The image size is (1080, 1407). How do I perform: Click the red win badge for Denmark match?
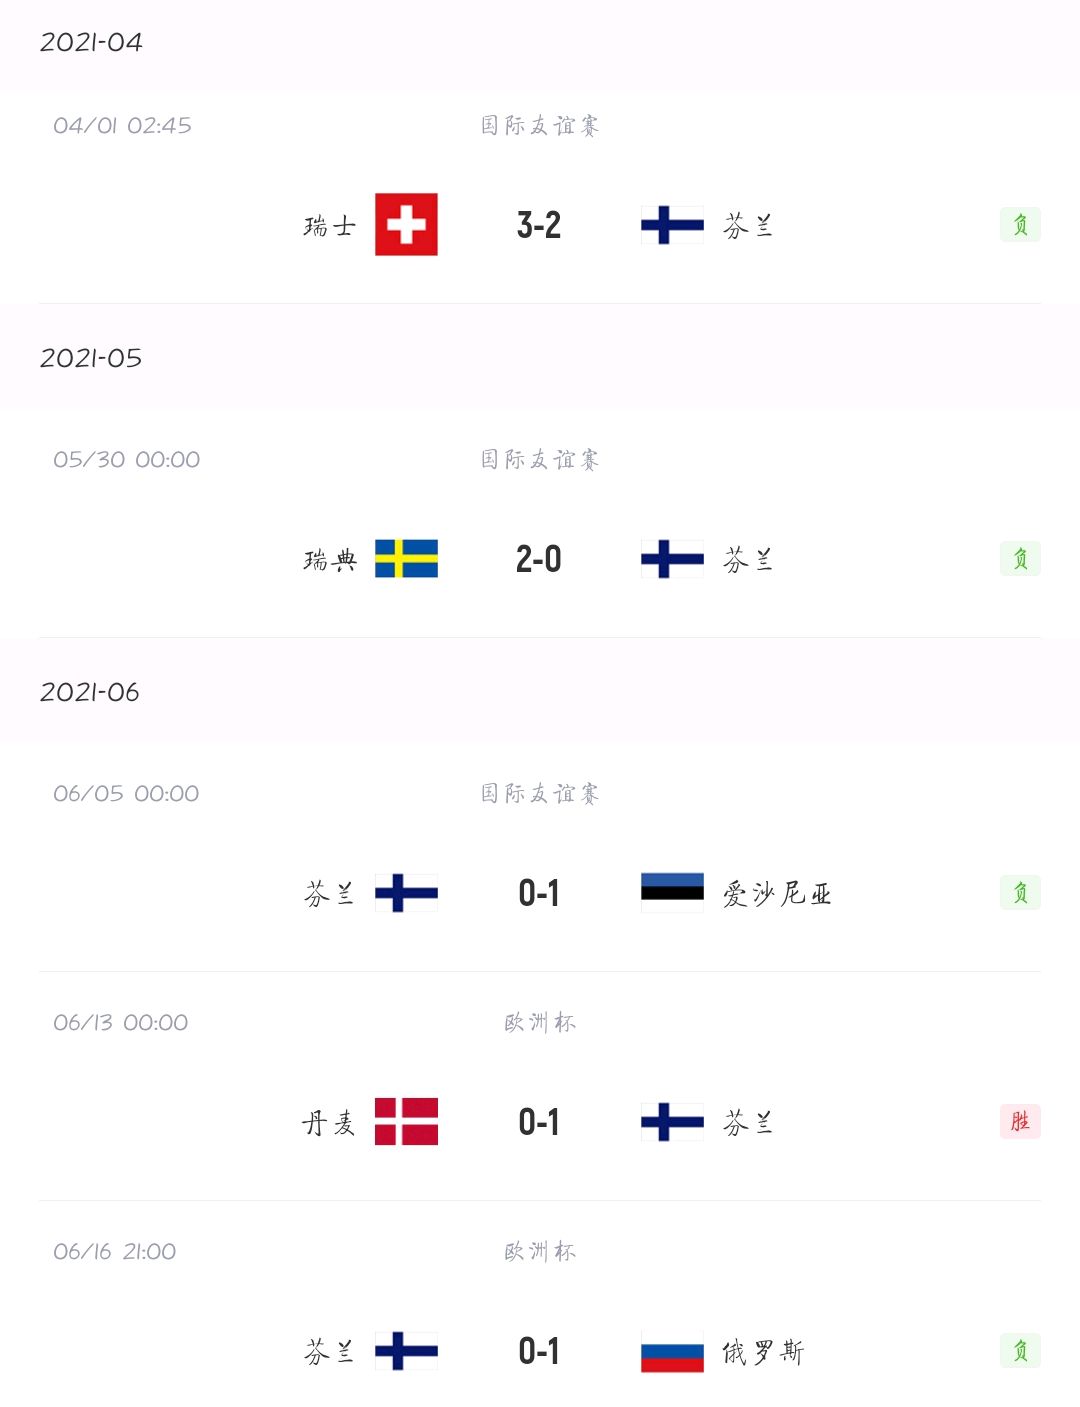(1020, 1121)
